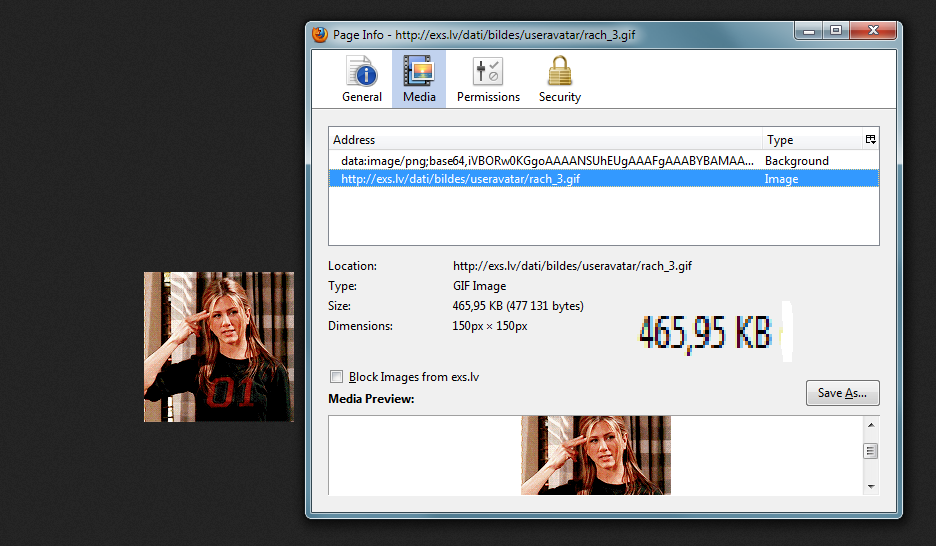Click the Firefox logo in the title bar
This screenshot has width=936, height=546.
pos(320,34)
